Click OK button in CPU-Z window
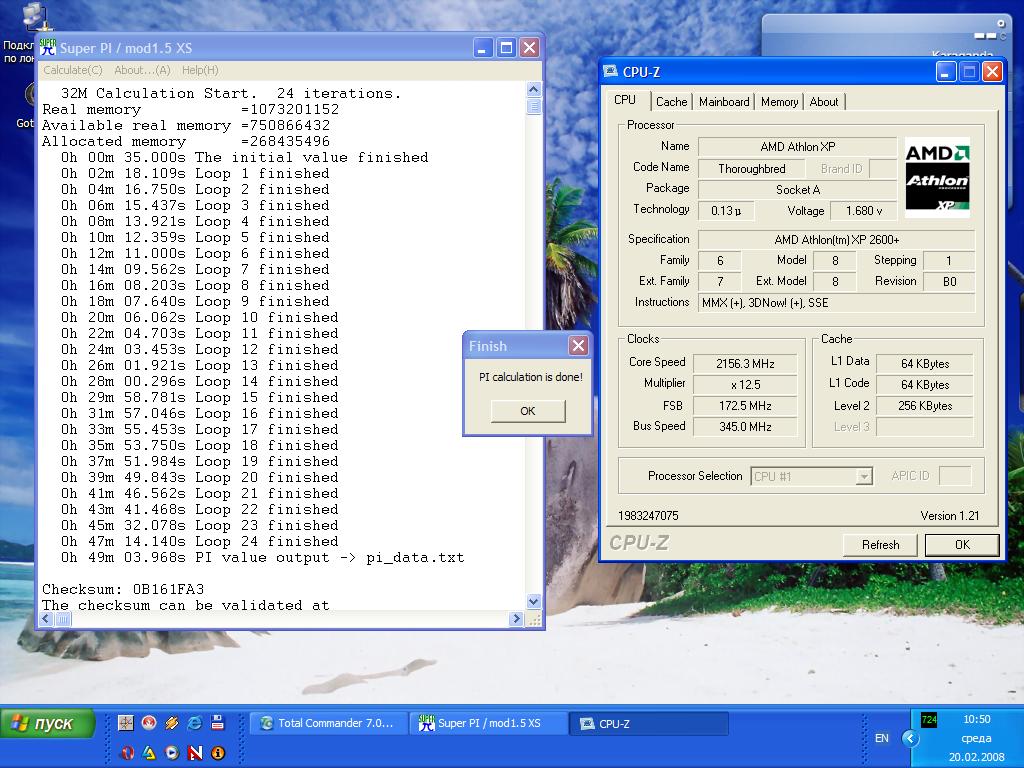Viewport: 1024px width, 768px height. [x=962, y=545]
